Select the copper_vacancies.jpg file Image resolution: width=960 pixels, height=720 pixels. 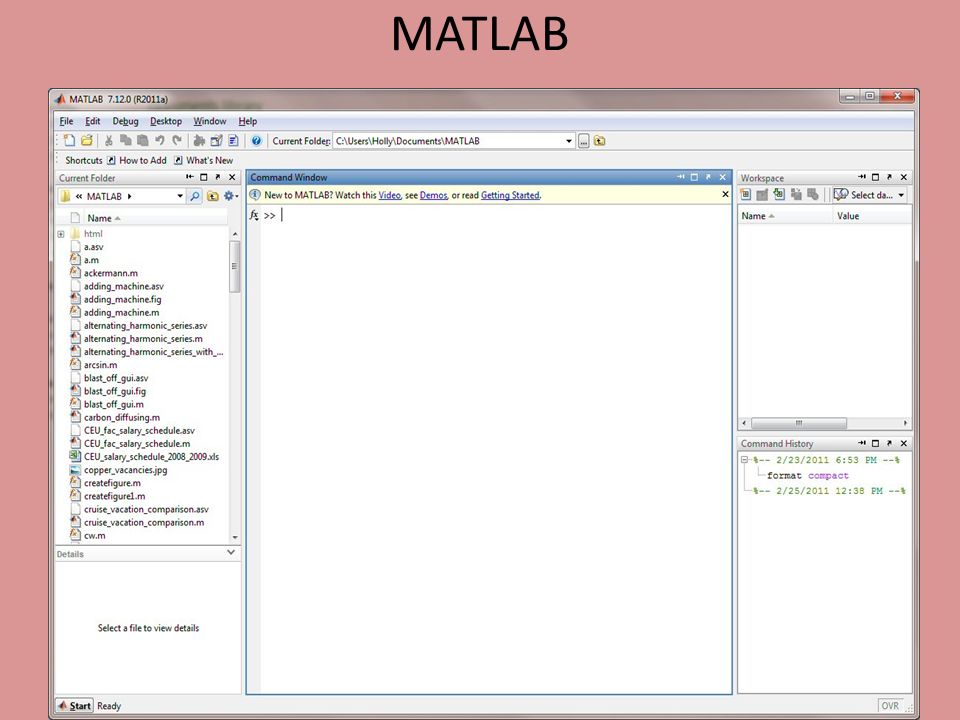(126, 470)
